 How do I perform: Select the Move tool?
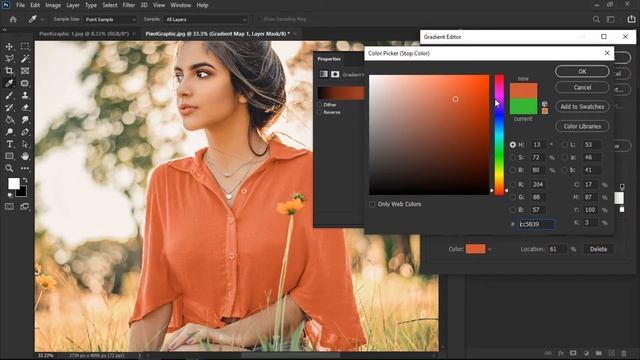click(x=9, y=47)
